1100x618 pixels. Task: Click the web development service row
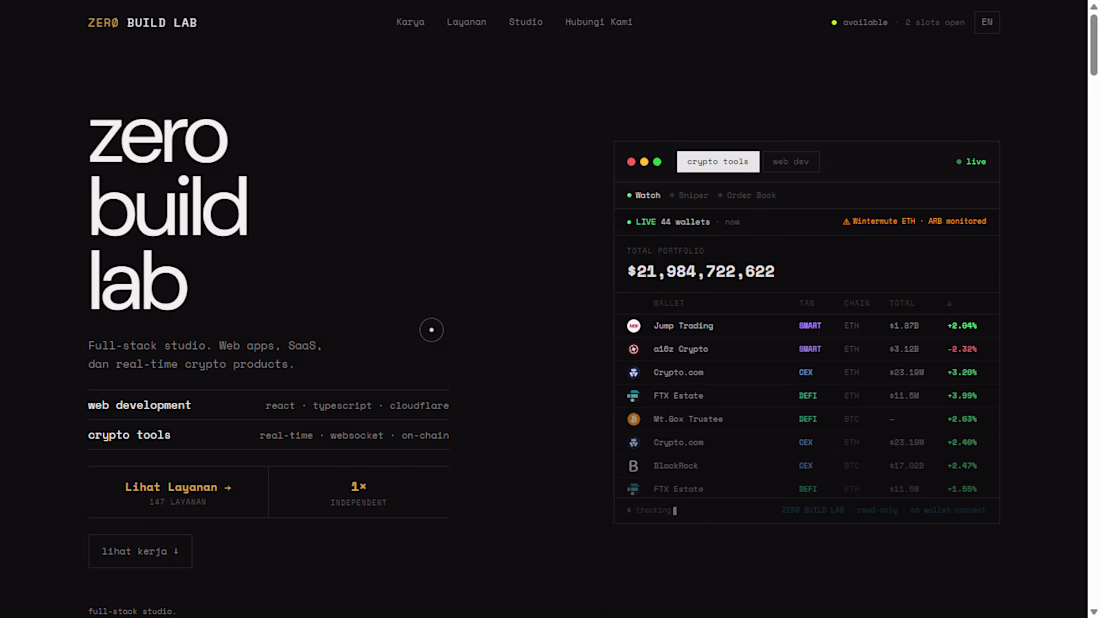tap(269, 405)
